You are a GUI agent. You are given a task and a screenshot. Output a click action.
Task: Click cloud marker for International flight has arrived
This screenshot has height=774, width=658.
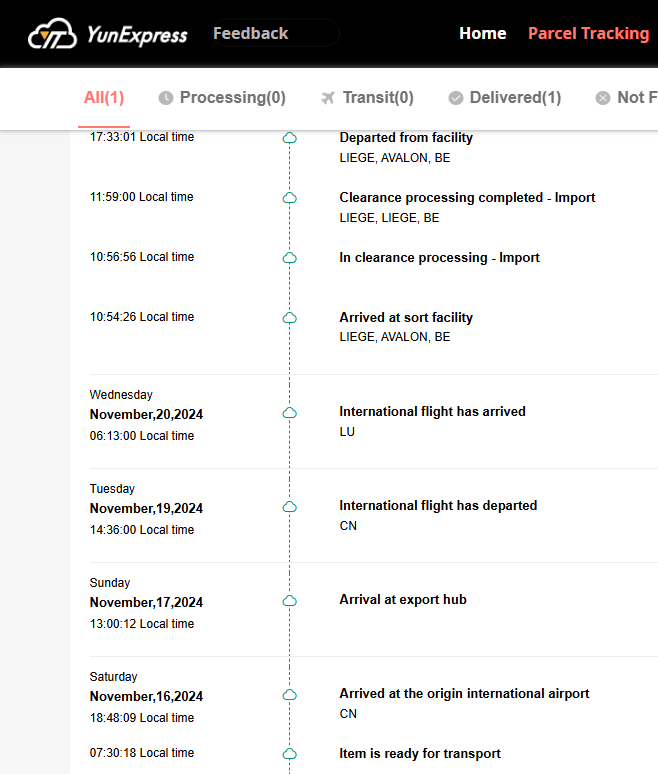click(290, 412)
